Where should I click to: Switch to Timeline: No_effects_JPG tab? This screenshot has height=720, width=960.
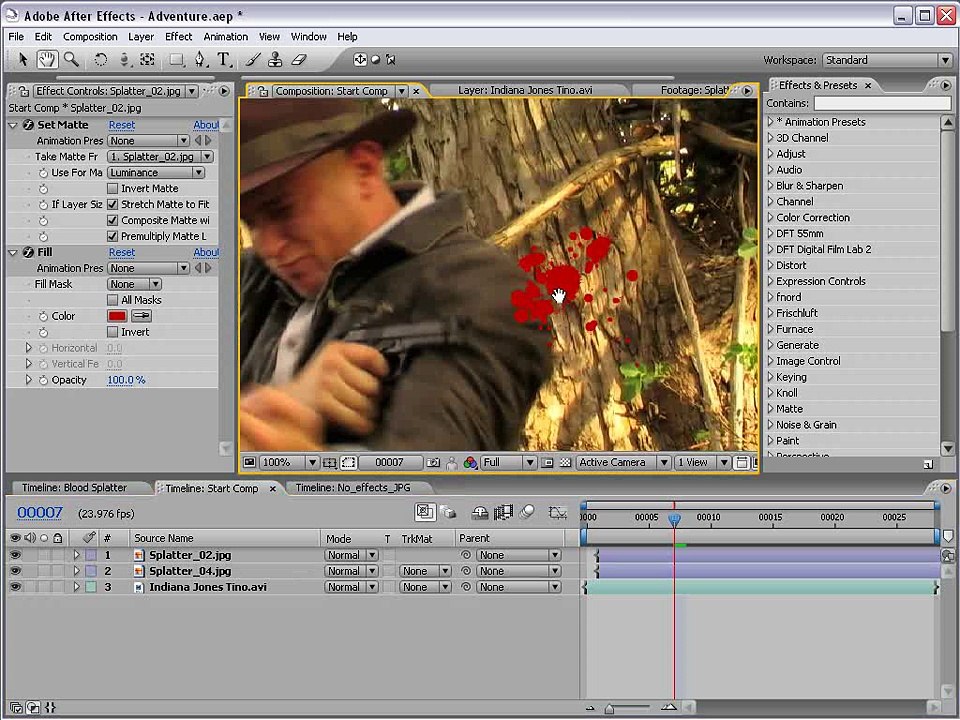(353, 488)
